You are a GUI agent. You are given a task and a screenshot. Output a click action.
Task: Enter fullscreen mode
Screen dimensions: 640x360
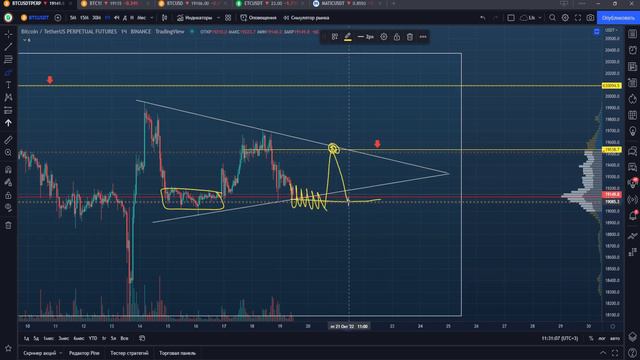(x=578, y=18)
